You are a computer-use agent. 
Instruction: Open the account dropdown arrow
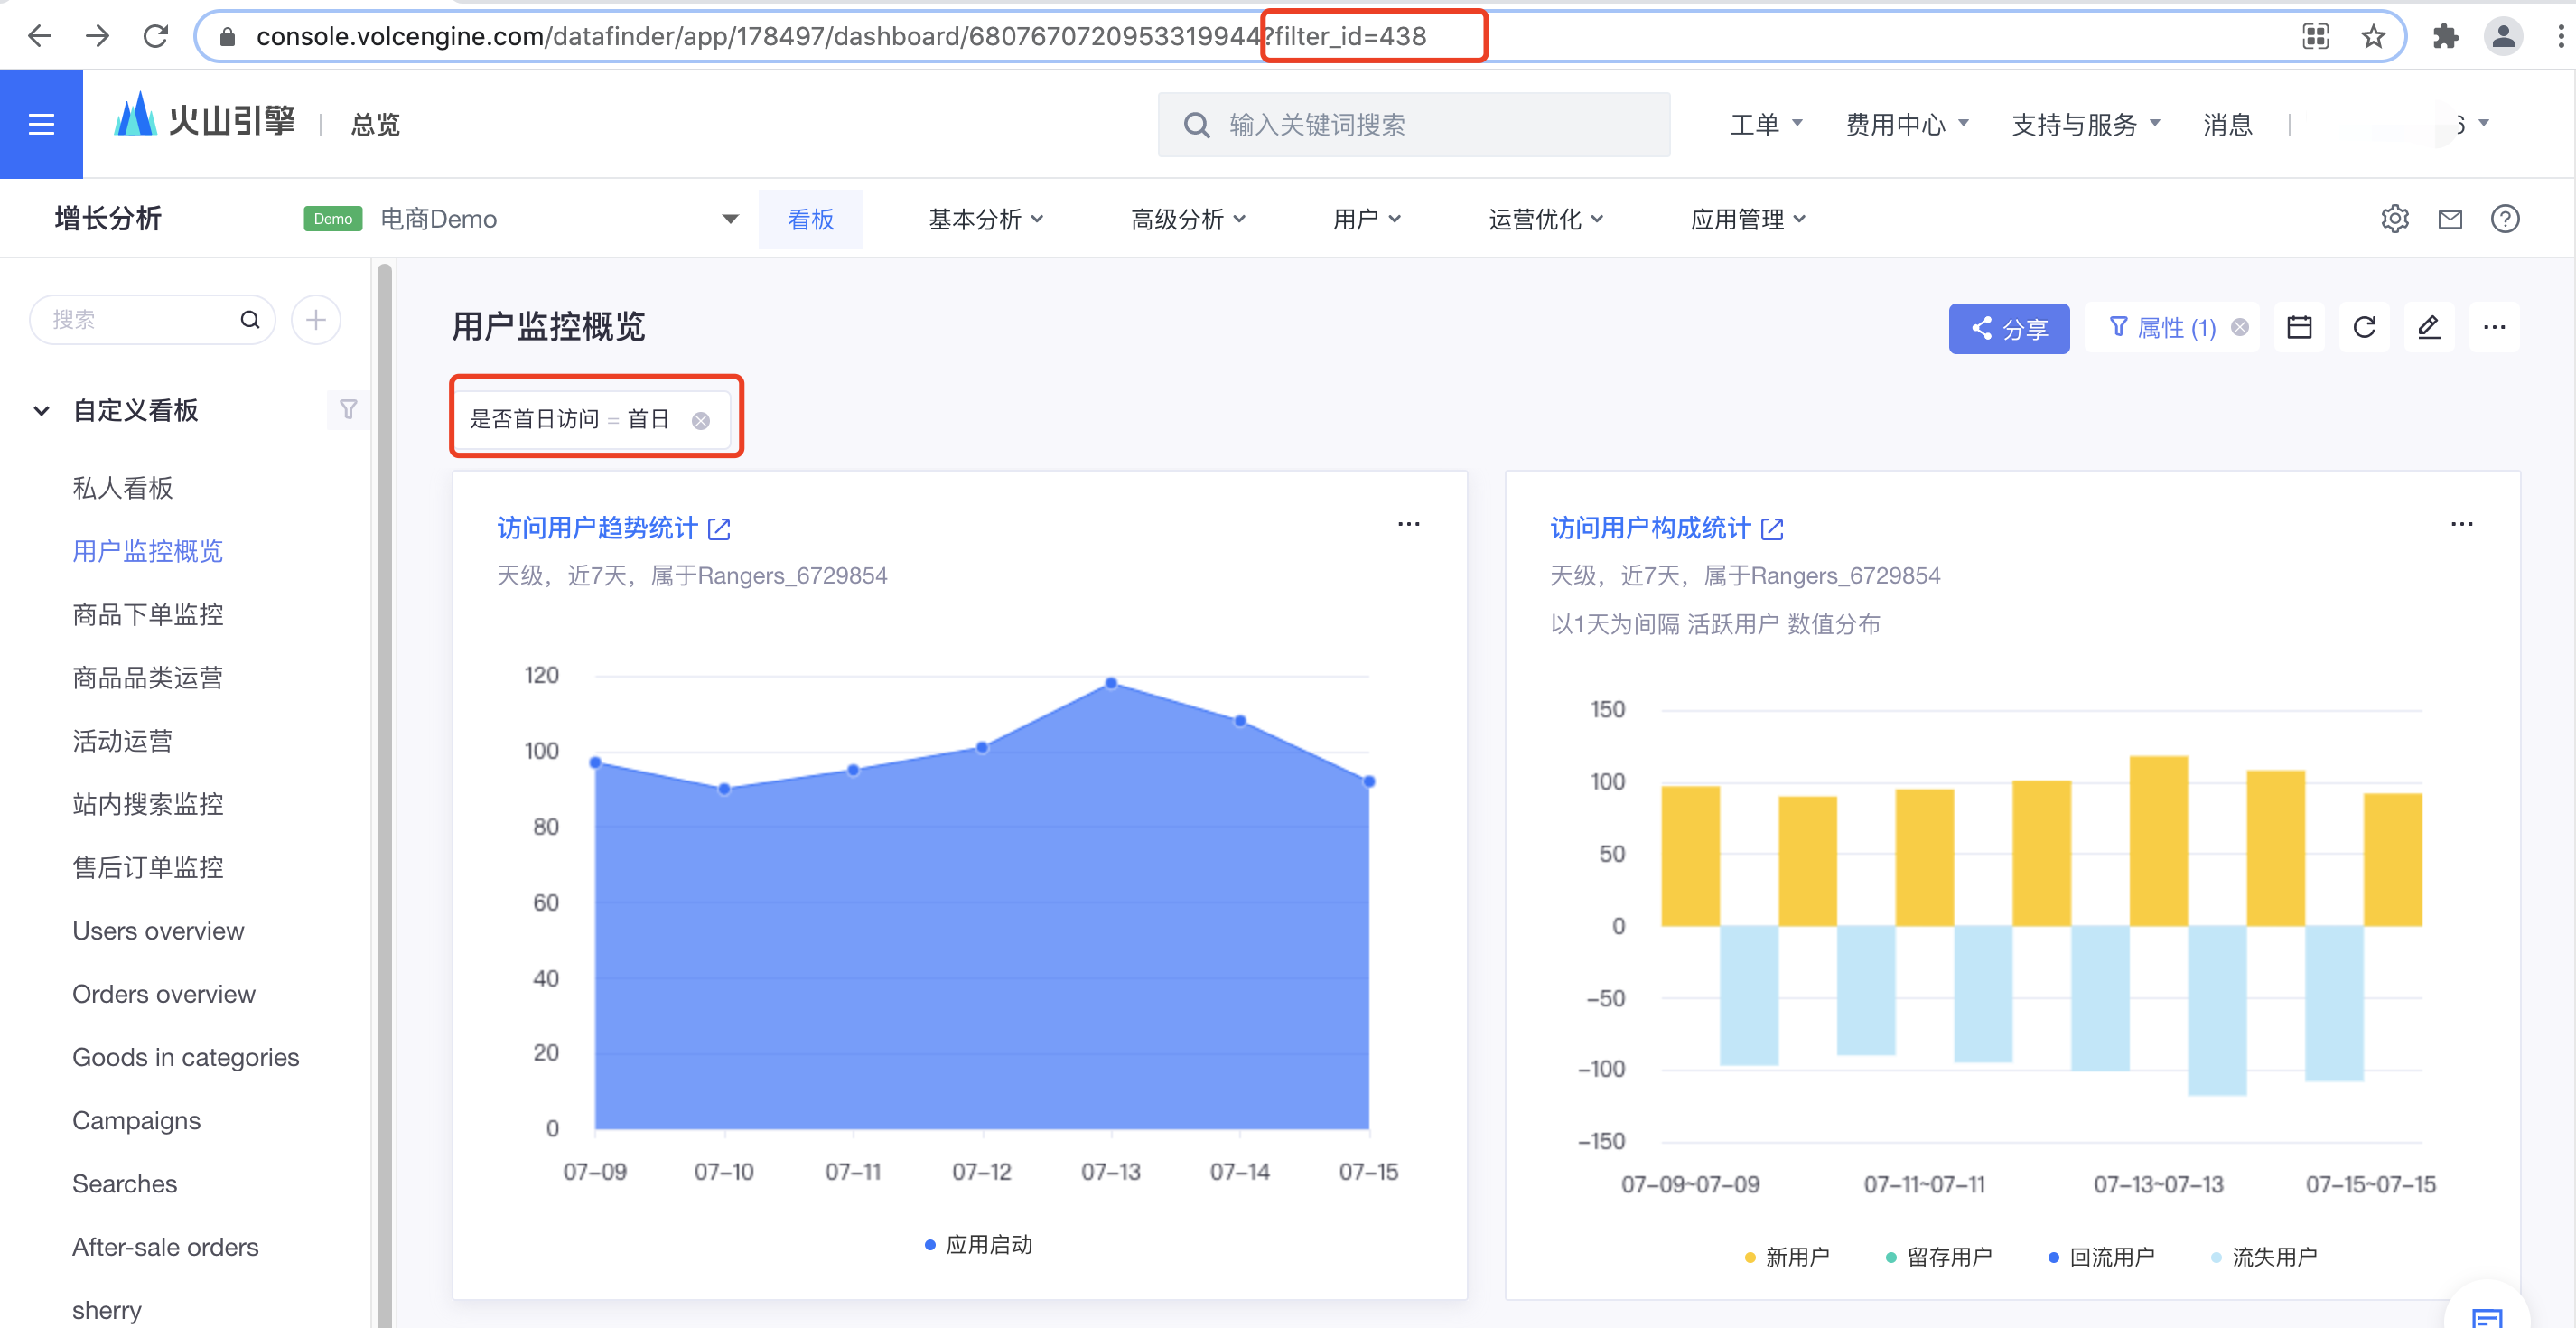click(2484, 123)
